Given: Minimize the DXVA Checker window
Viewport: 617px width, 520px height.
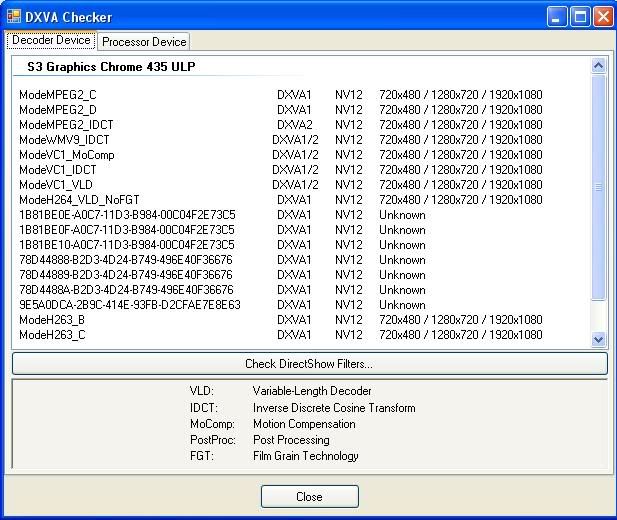Looking at the screenshot, I should (556, 17).
